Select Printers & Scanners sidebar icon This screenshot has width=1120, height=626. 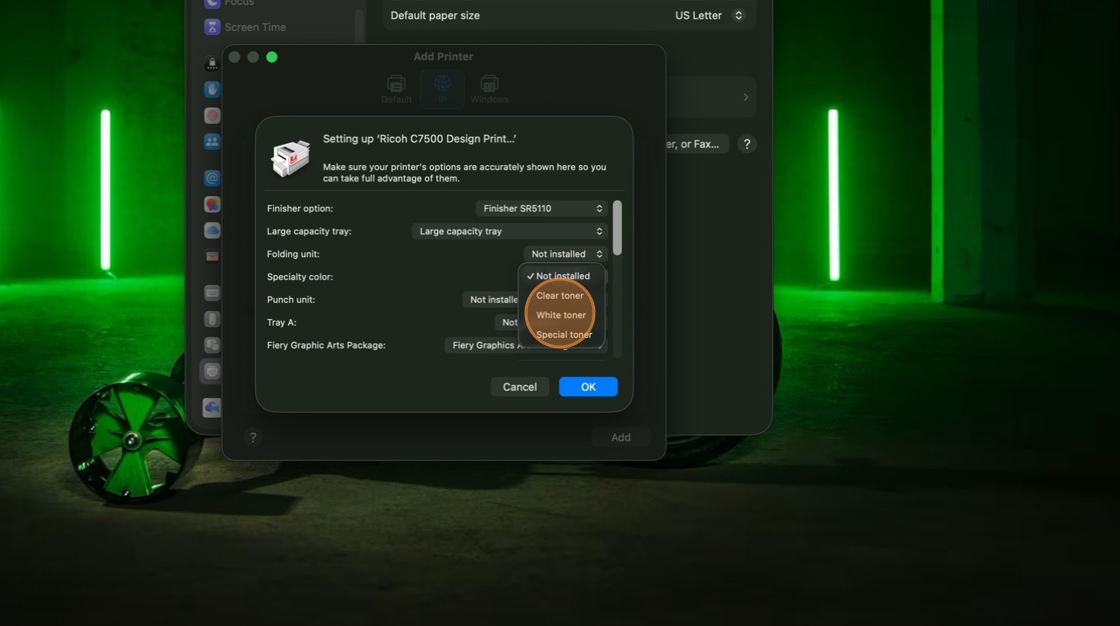coord(211,371)
